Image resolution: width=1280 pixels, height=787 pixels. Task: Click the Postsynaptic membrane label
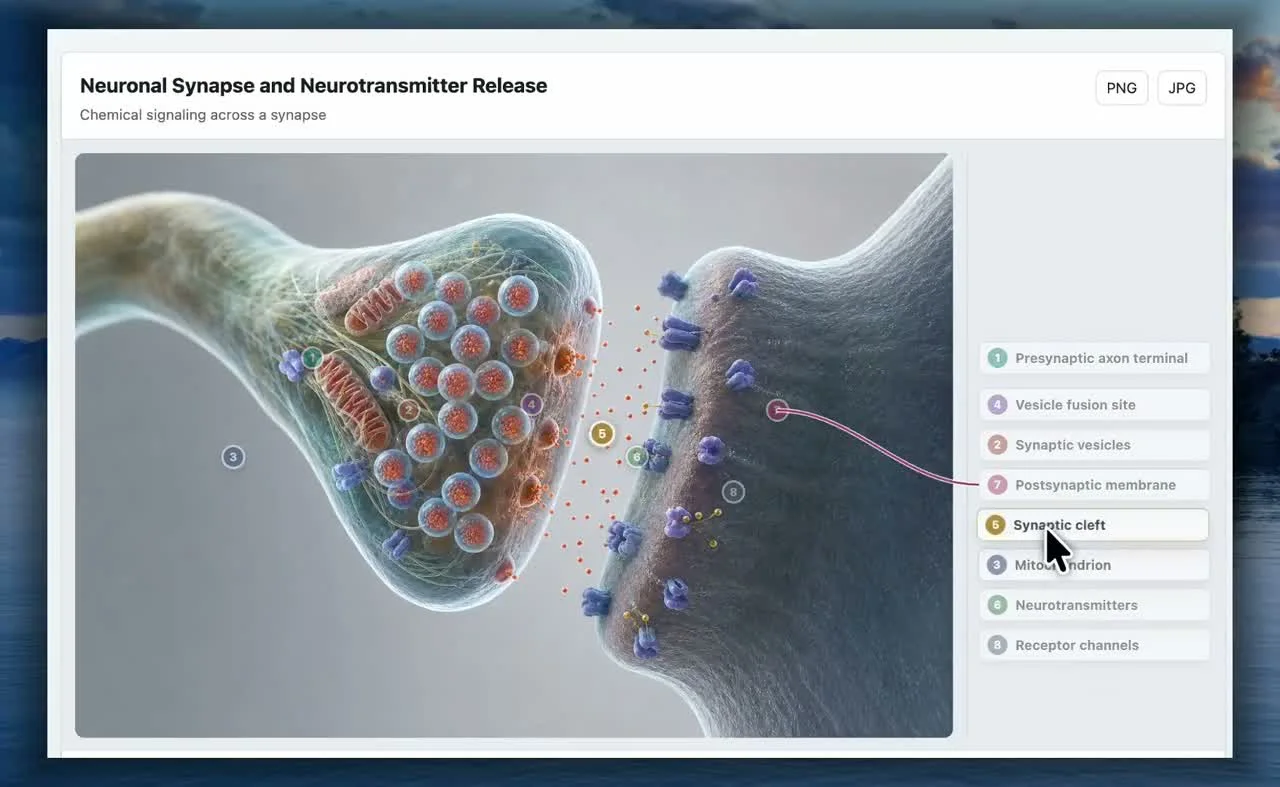1094,485
